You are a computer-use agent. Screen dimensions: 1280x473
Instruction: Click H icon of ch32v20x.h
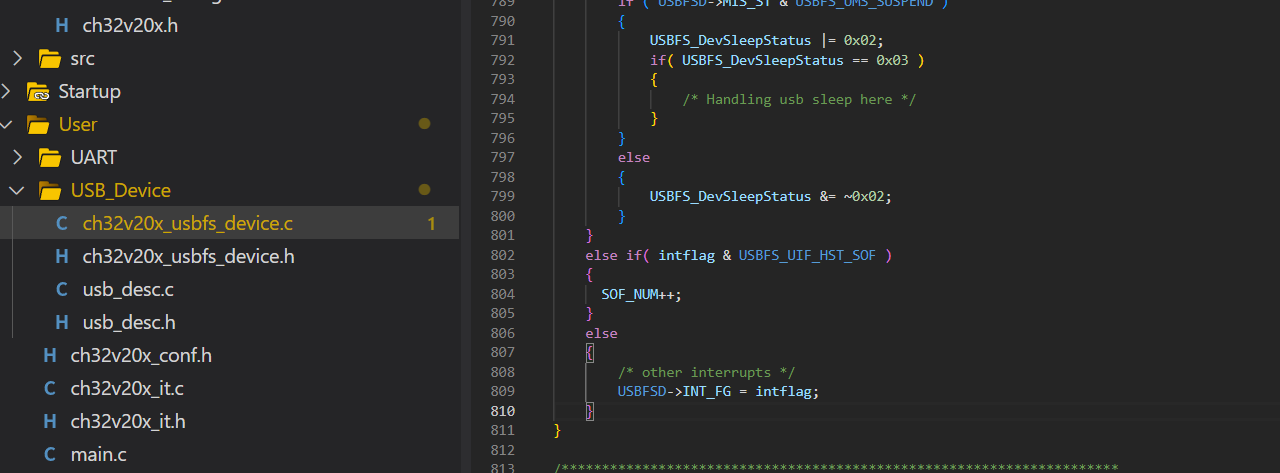(62, 25)
